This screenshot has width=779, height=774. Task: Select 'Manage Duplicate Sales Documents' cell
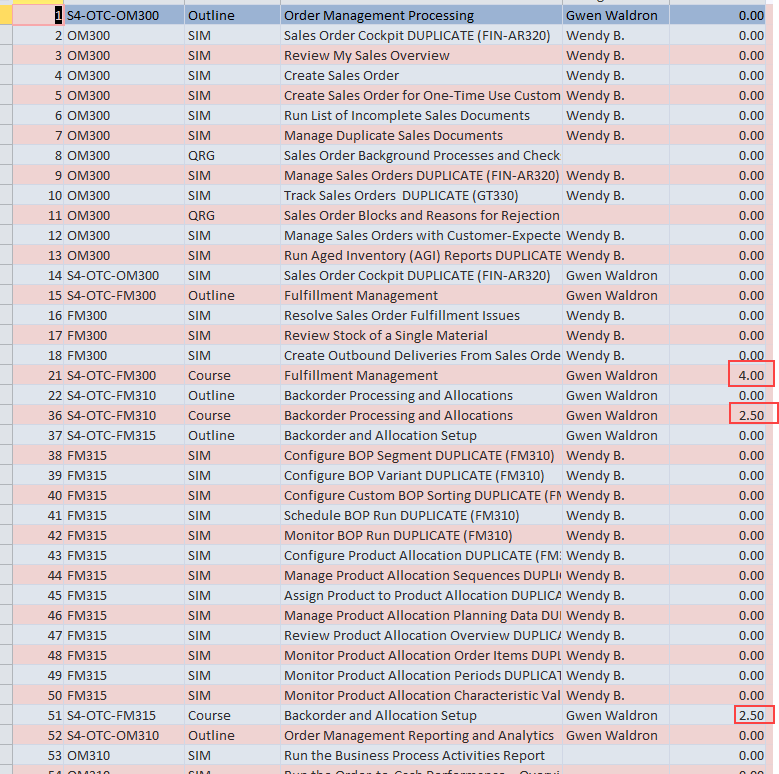[x=421, y=136]
